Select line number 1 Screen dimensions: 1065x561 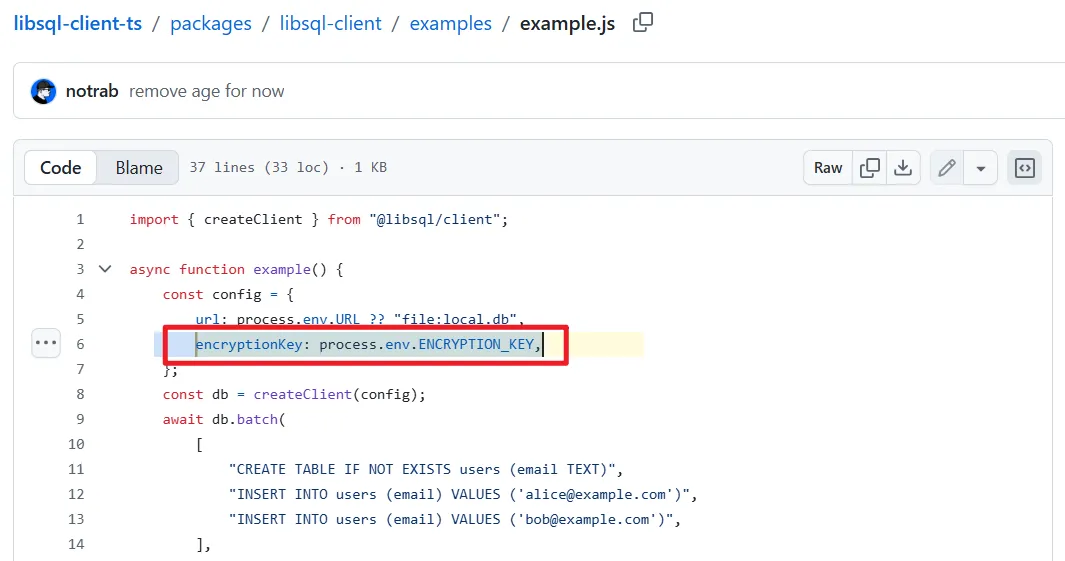[x=80, y=219]
